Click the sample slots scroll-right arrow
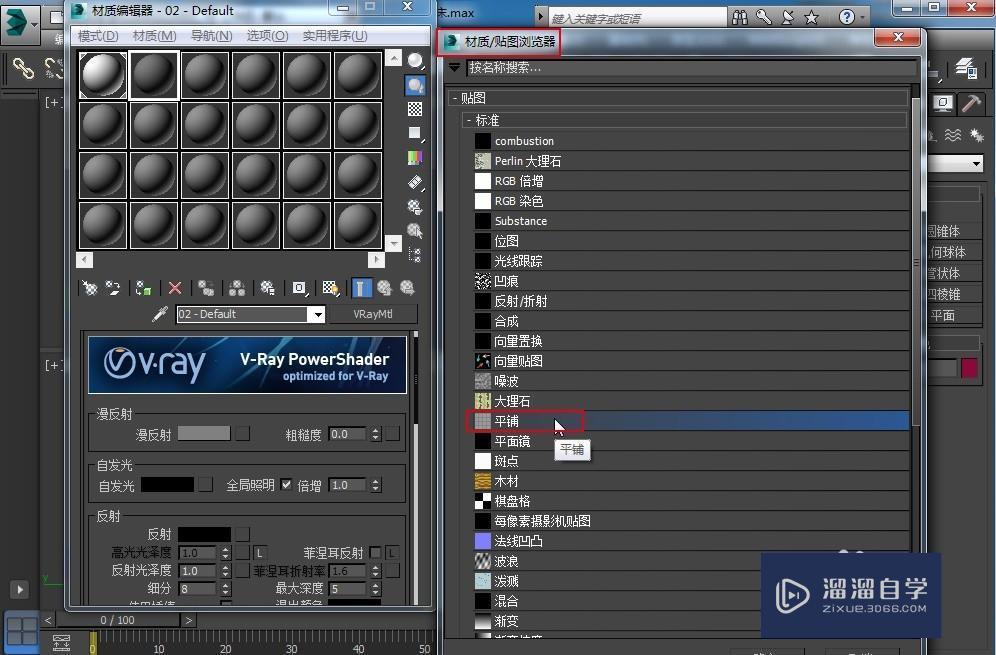This screenshot has width=996, height=655. (x=376, y=259)
